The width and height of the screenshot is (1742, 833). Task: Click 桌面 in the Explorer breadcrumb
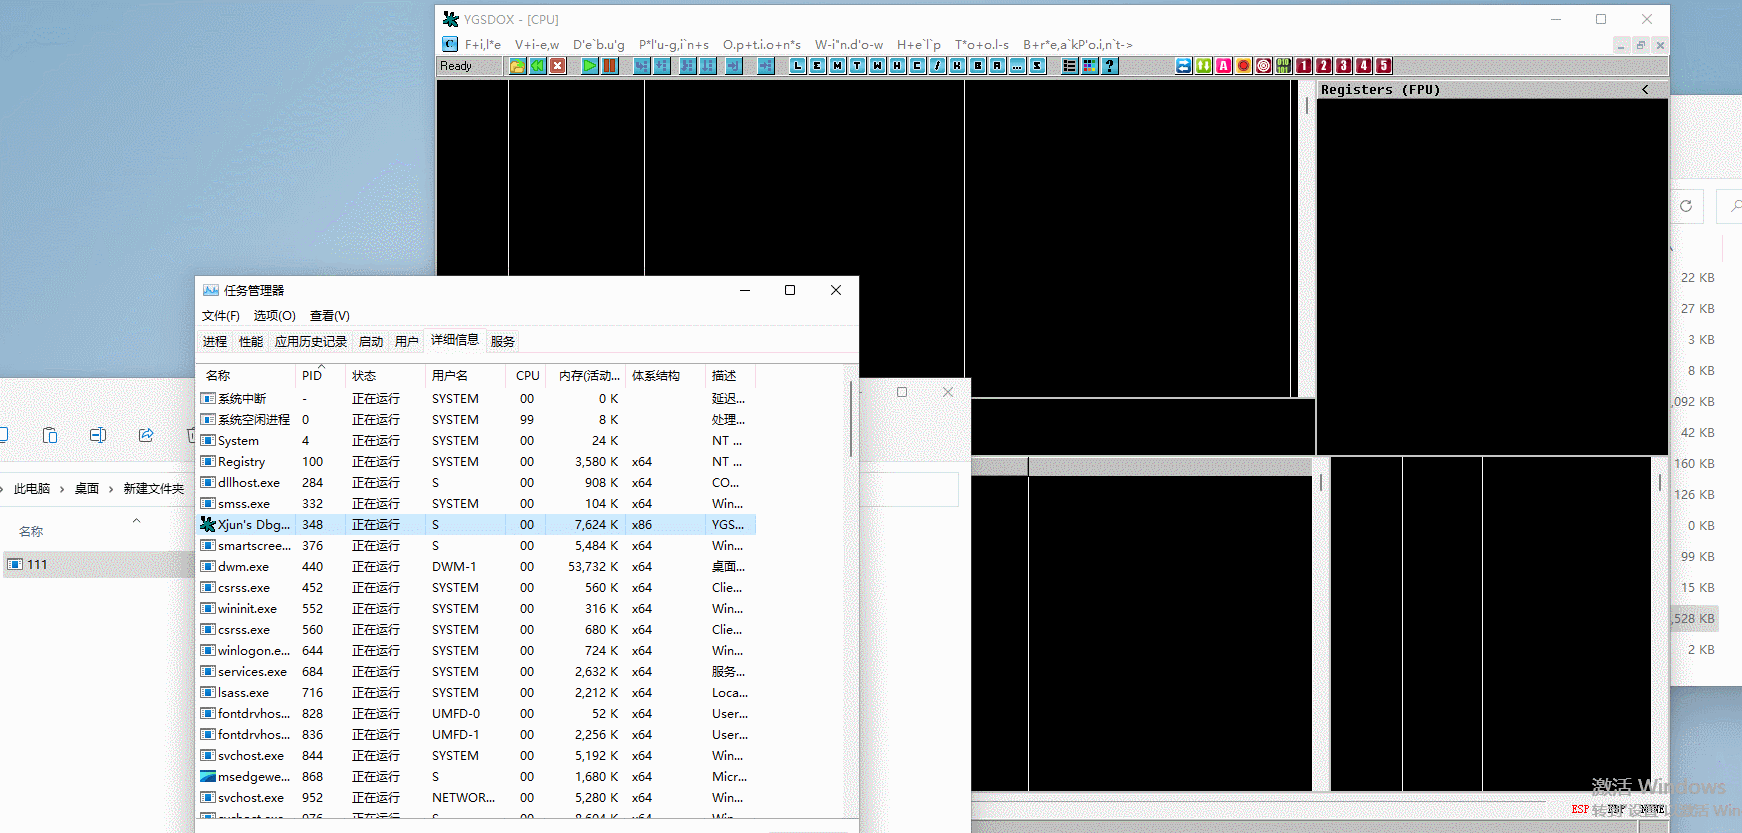(x=87, y=489)
